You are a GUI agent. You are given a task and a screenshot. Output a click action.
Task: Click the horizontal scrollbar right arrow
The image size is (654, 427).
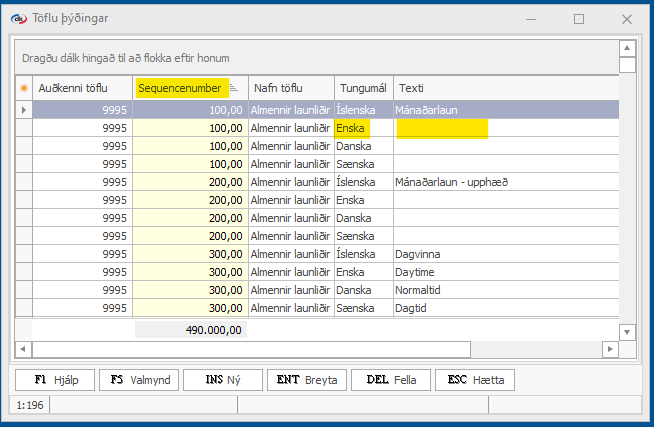click(610, 349)
